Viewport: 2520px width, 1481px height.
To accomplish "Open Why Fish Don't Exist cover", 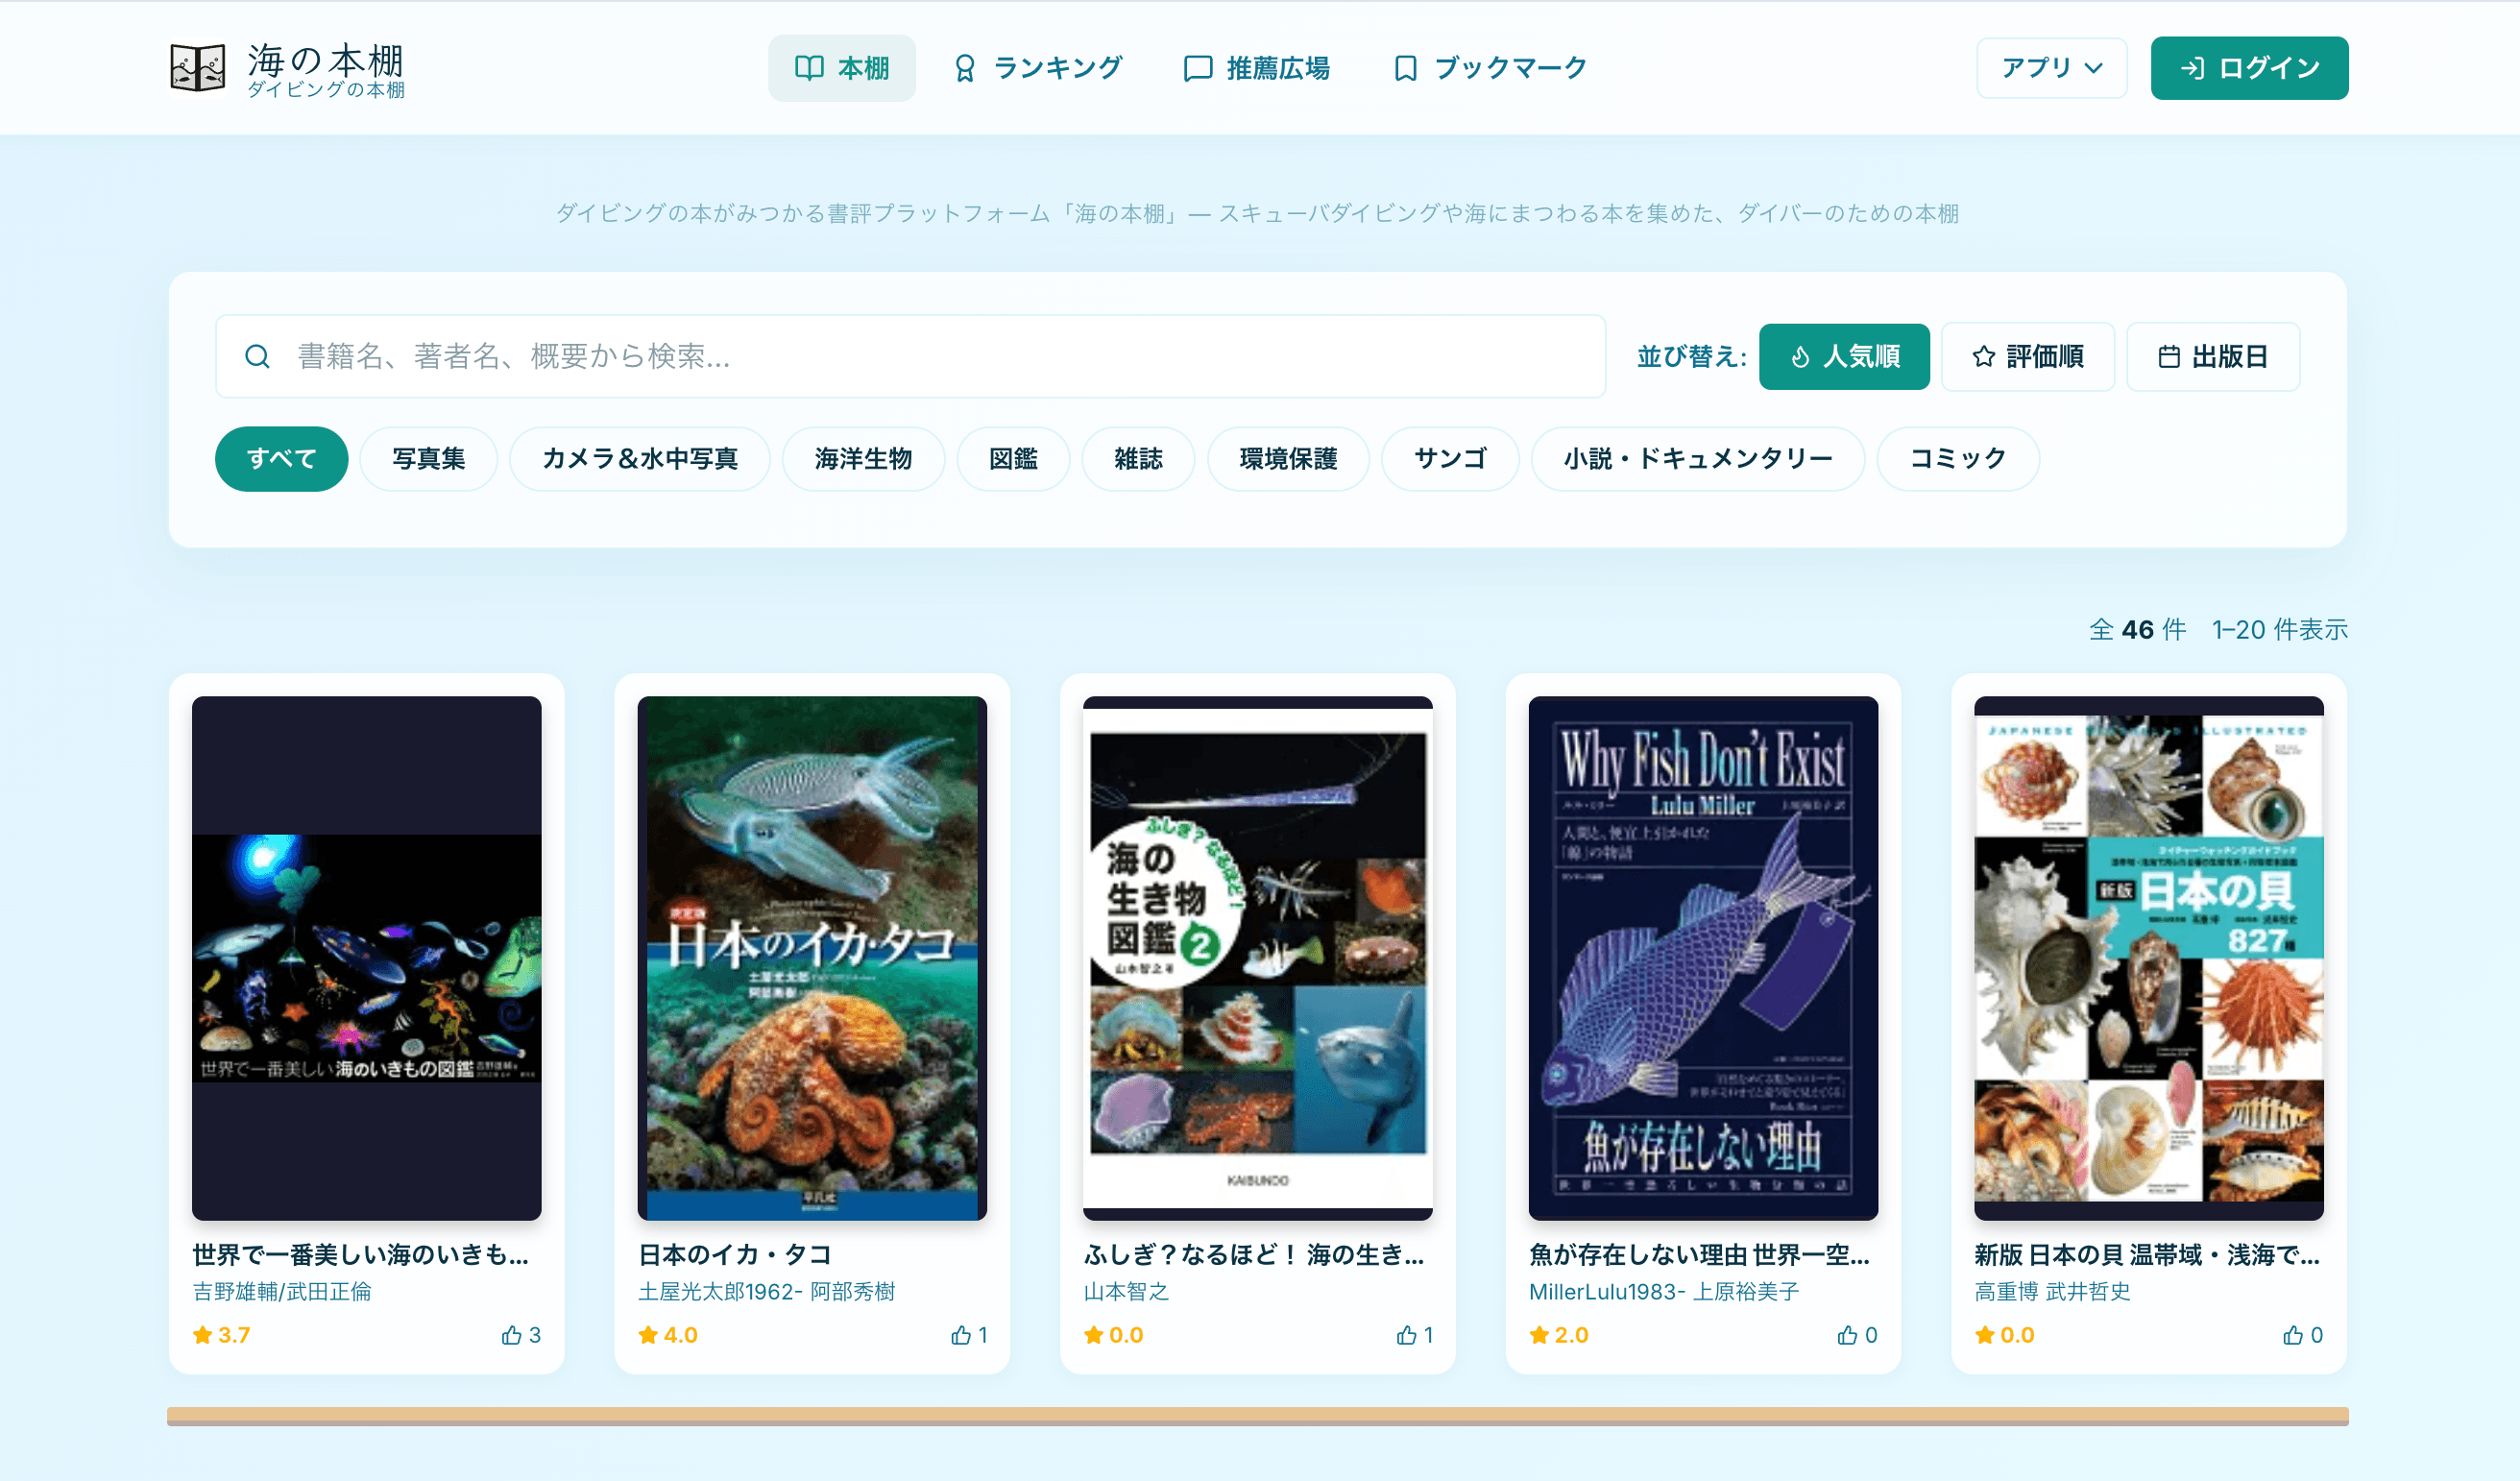I will [x=1703, y=958].
